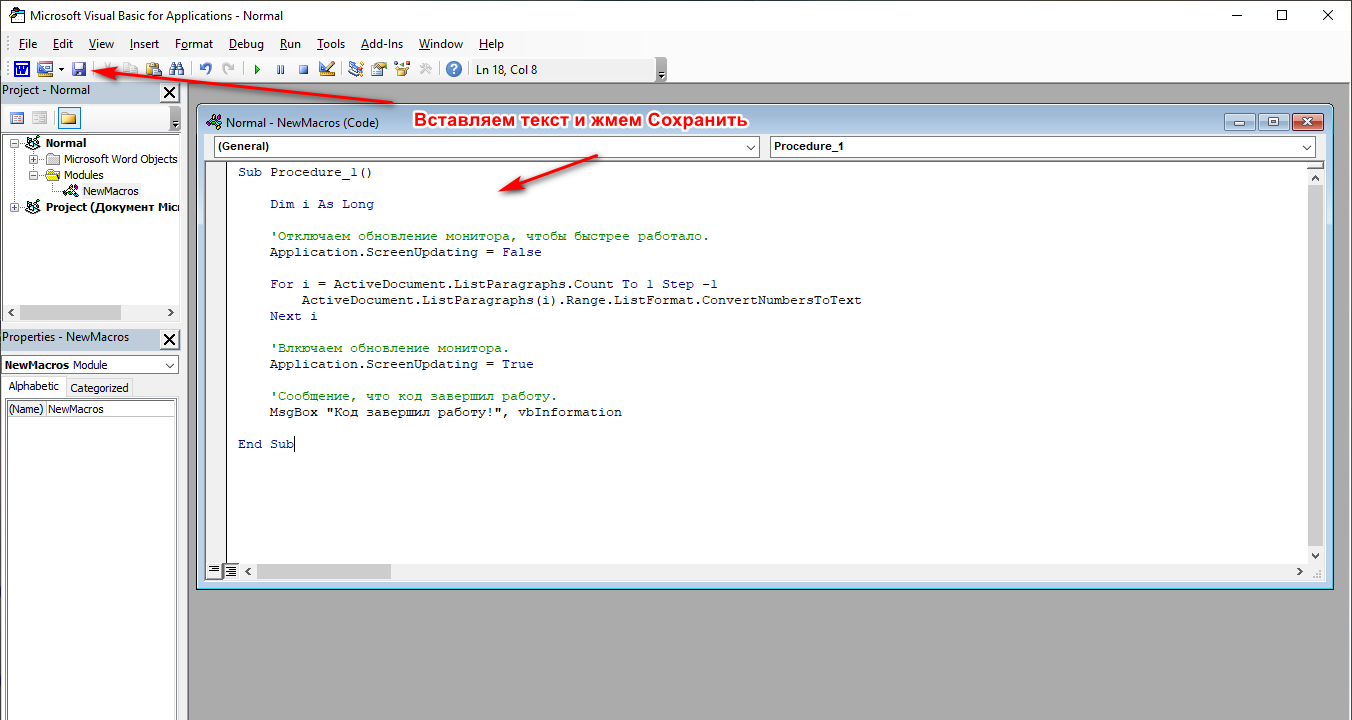Open the Window menu
This screenshot has width=1352, height=720.
441,44
